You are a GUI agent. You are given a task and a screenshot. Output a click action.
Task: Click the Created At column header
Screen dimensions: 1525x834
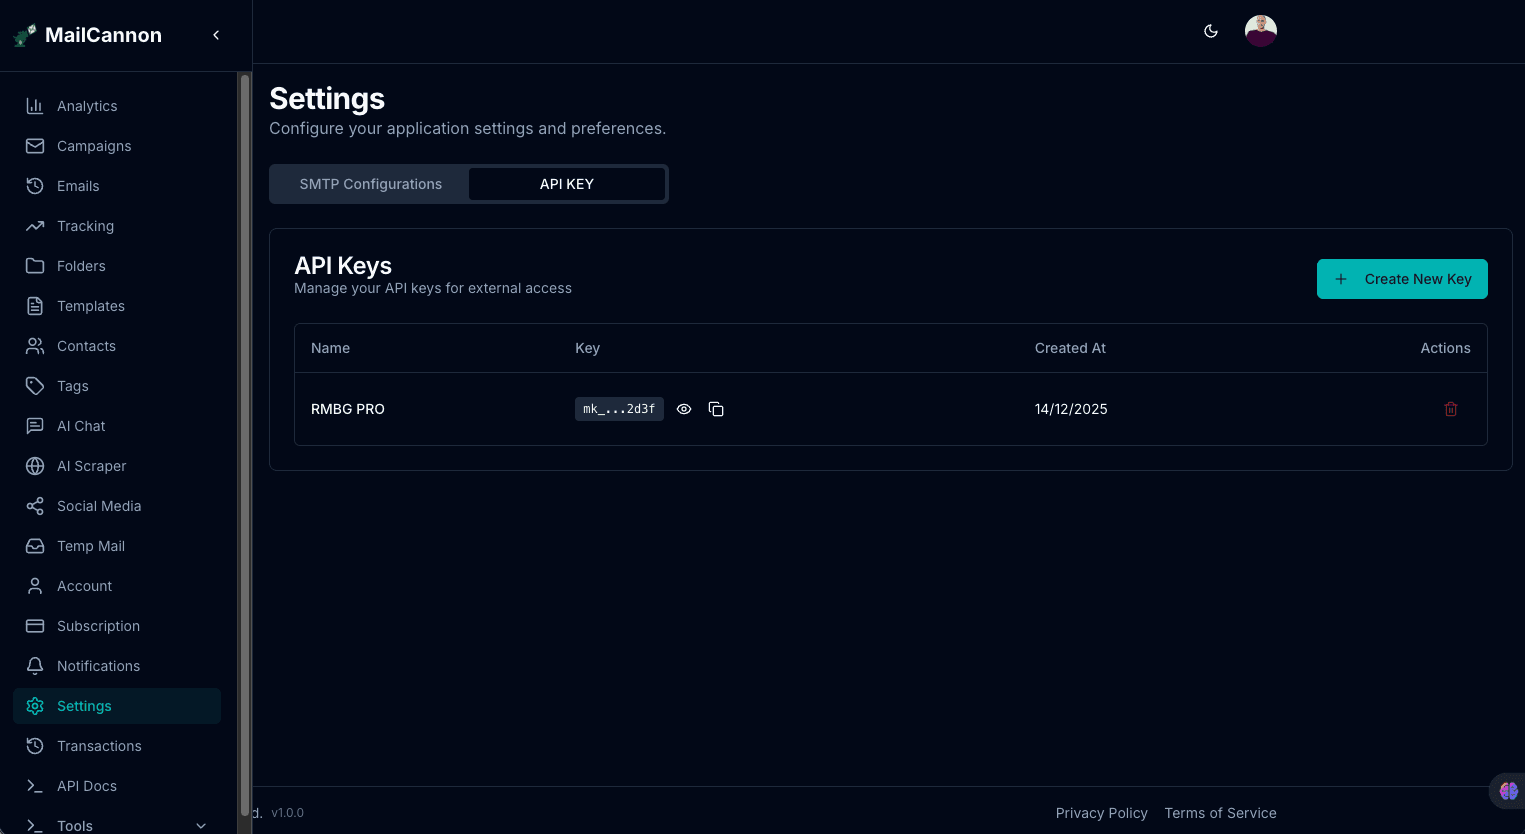pyautogui.click(x=1070, y=348)
